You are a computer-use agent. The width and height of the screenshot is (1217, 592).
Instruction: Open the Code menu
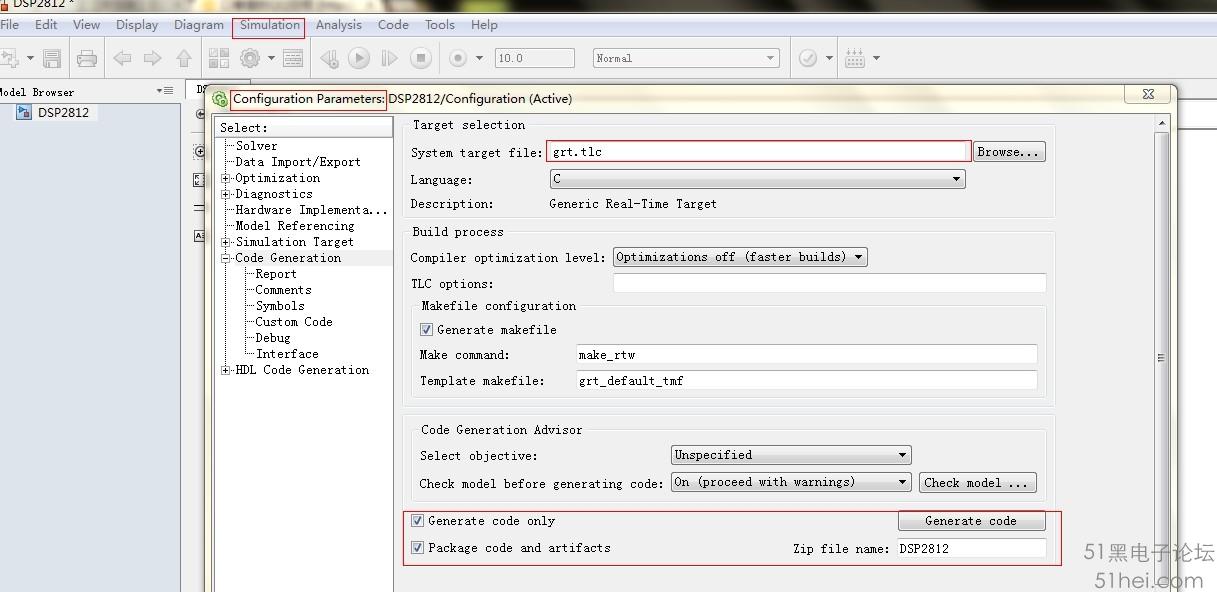(x=393, y=25)
